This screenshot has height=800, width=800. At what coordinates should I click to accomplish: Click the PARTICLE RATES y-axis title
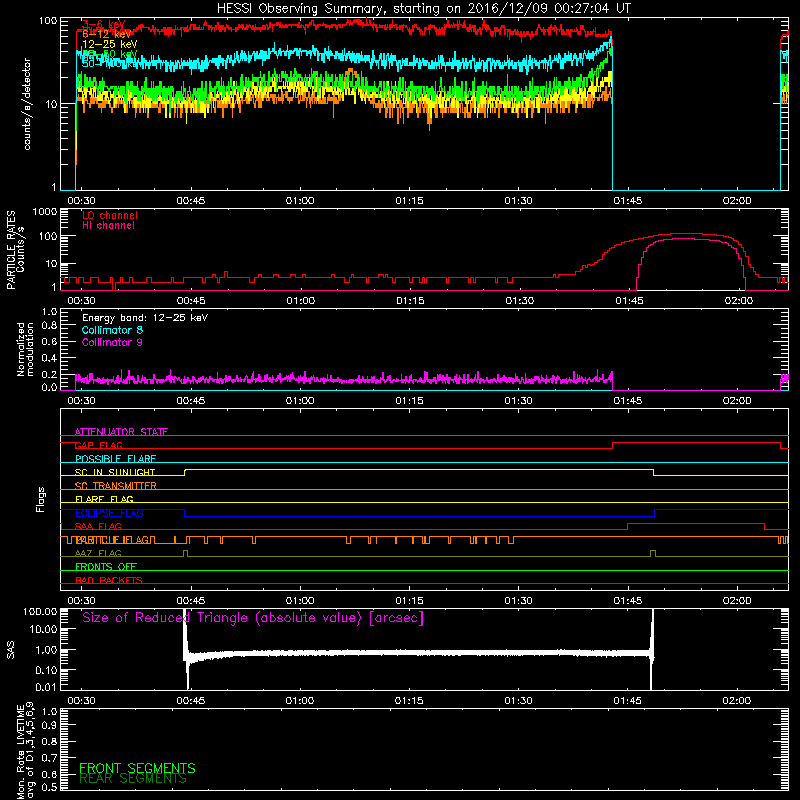(11, 250)
